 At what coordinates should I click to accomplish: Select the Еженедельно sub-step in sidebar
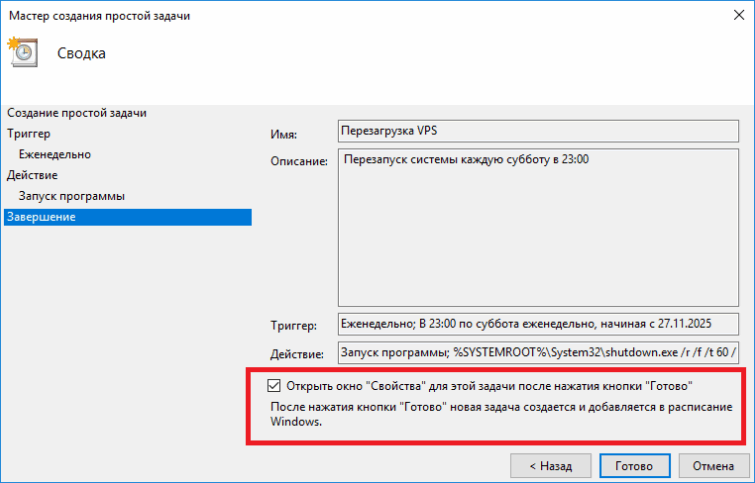coord(55,154)
